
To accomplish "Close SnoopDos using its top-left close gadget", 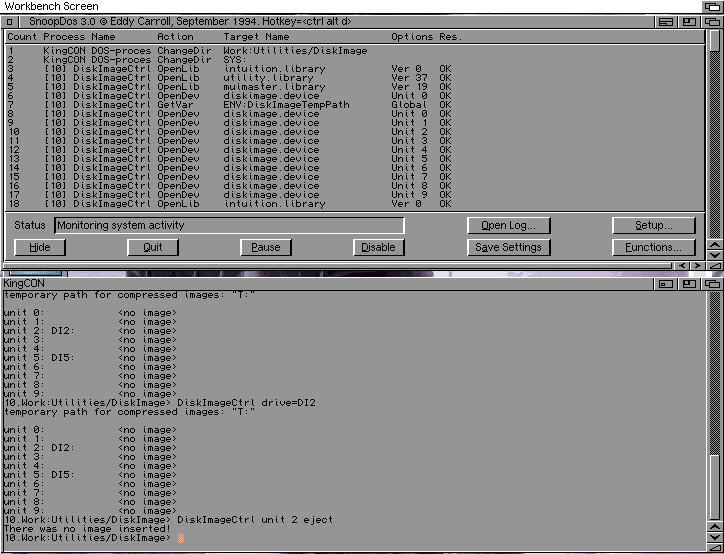I will click(x=9, y=22).
